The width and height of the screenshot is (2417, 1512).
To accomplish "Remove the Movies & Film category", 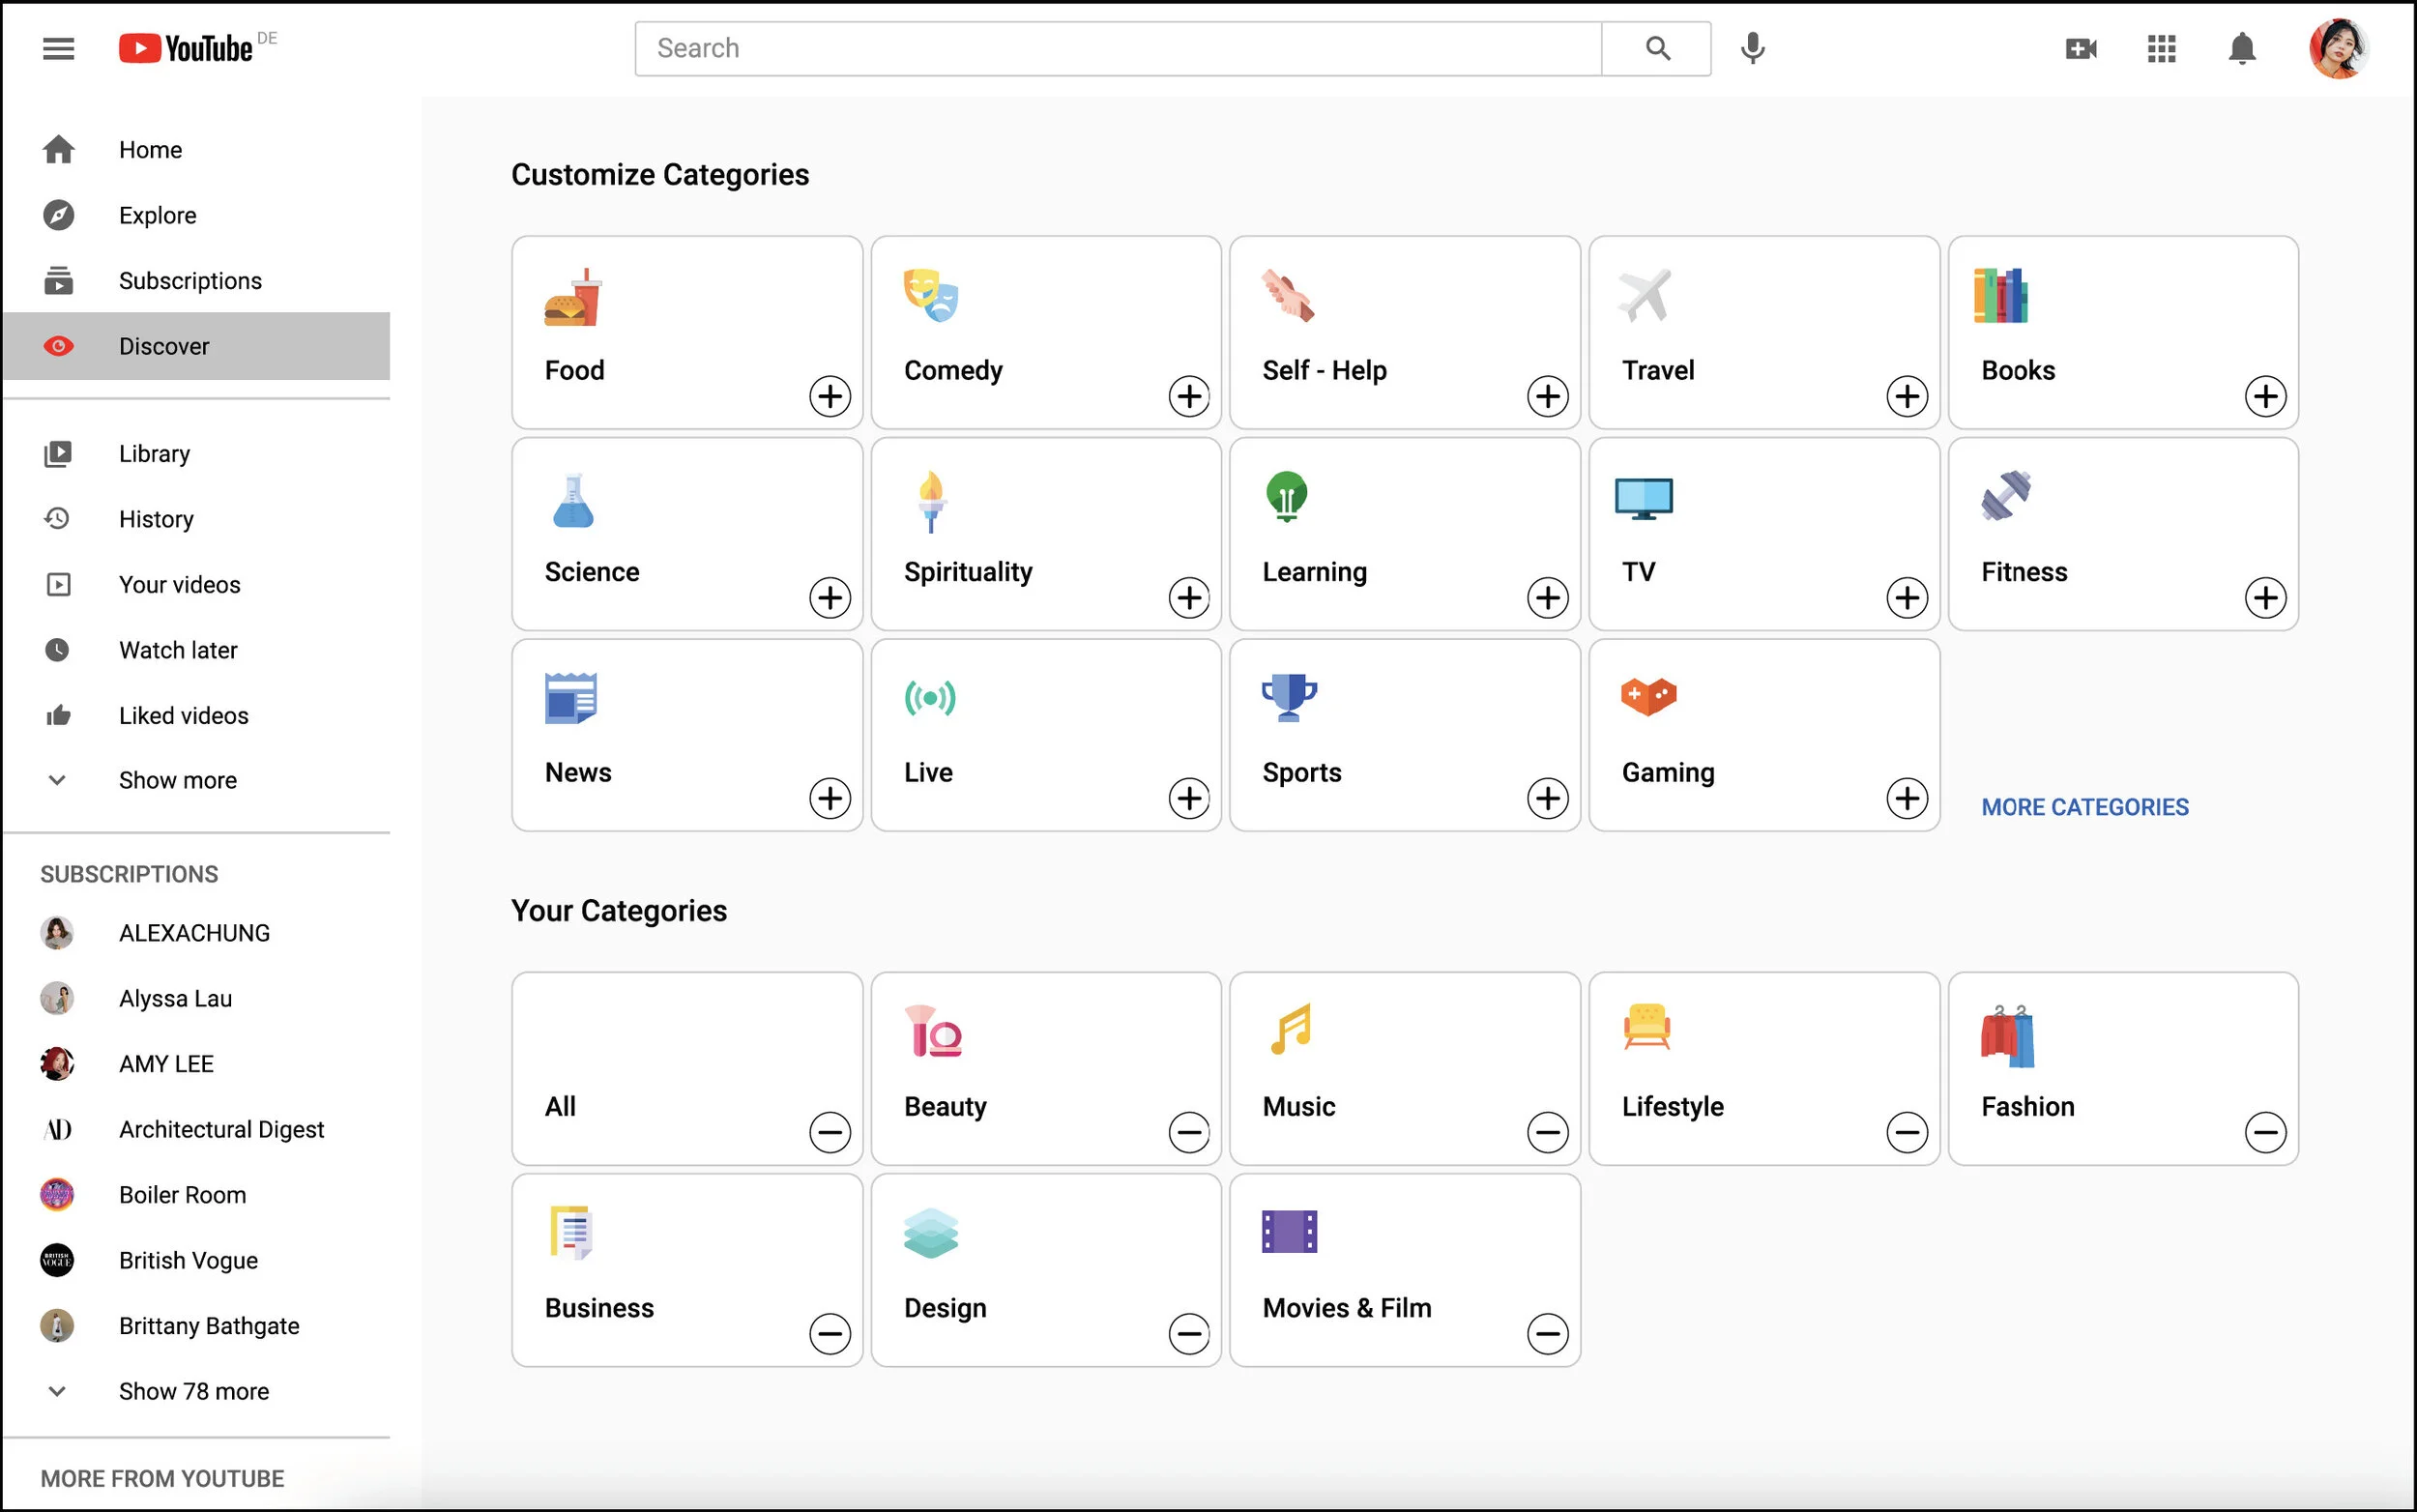I will 1547,1334.
